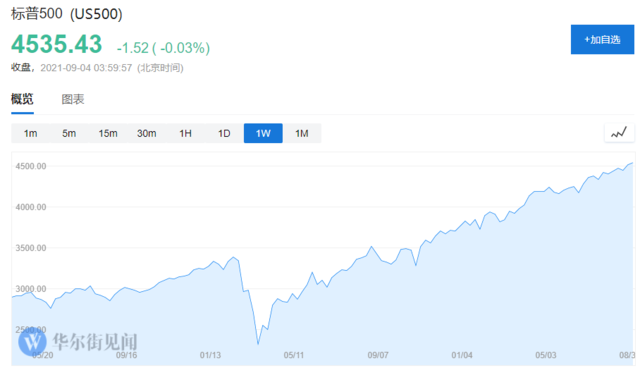Click the 05/03 date axis label
This screenshot has height=373, width=640.
[x=546, y=355]
